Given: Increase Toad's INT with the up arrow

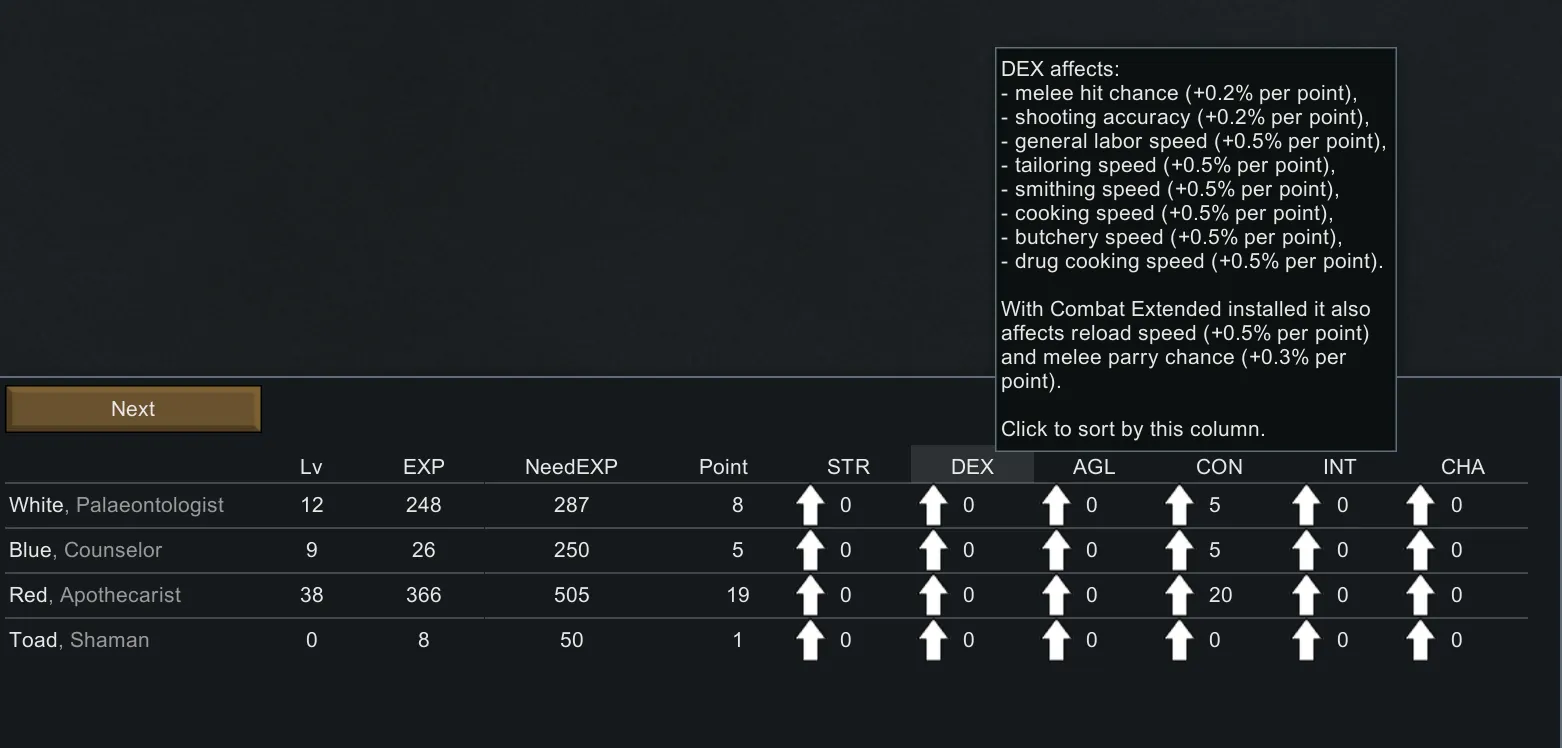Looking at the screenshot, I should 1306,641.
